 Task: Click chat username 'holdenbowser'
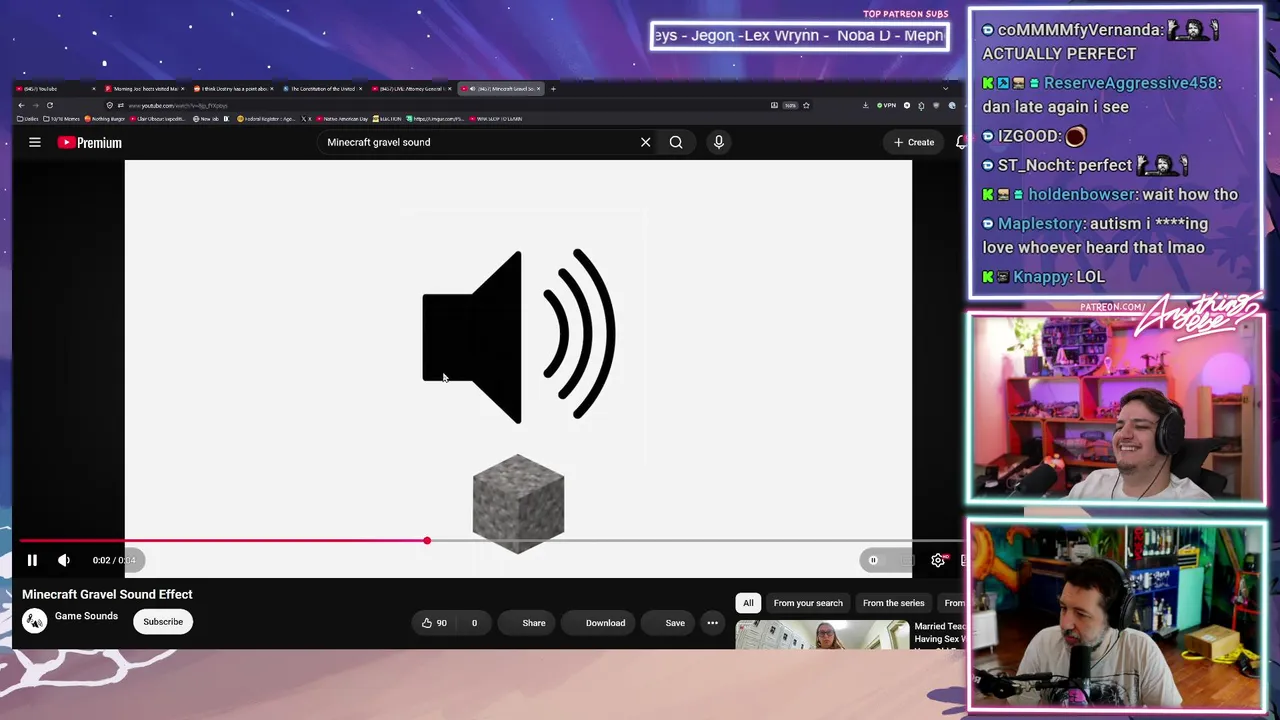point(1082,195)
